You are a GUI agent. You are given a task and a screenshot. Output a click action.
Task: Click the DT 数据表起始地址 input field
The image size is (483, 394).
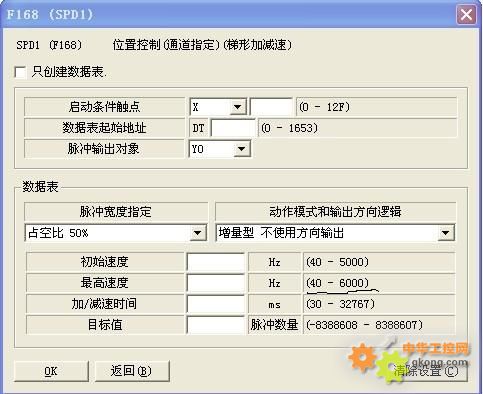tap(233, 128)
